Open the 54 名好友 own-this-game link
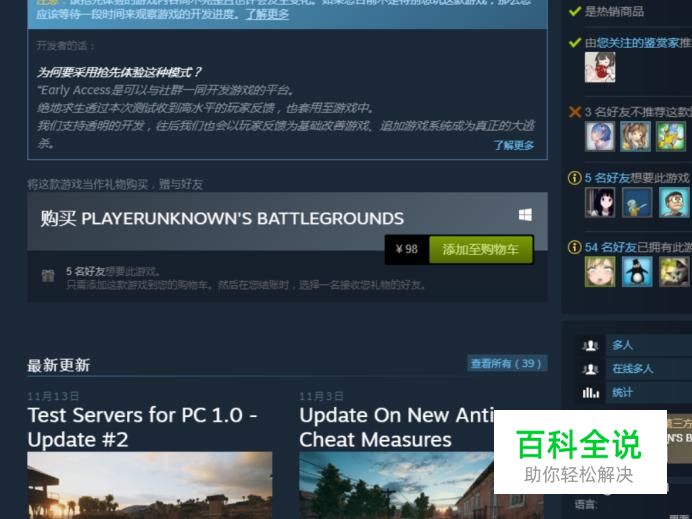Screen dimensions: 692x519 pos(610,247)
